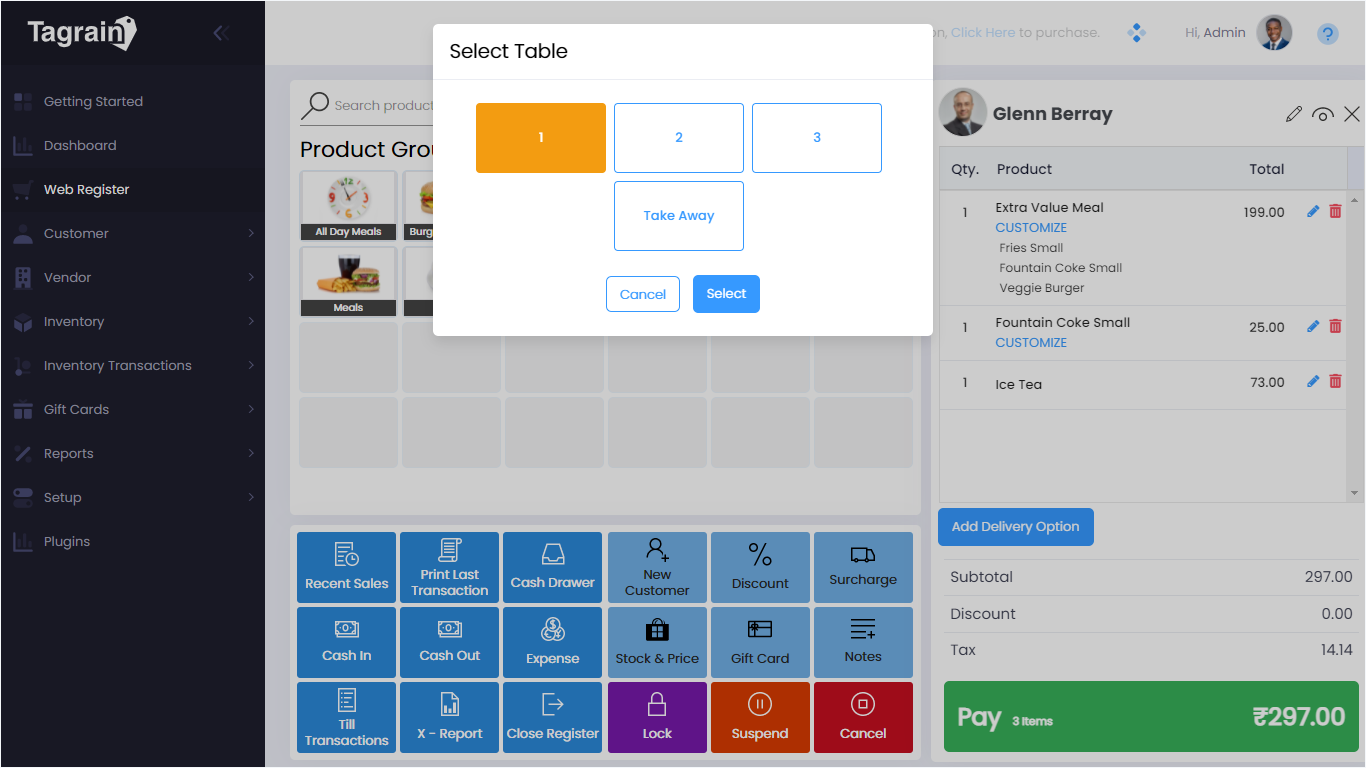Select table 2 in the dialog
Viewport: 1366px width, 768px height.
(x=679, y=137)
